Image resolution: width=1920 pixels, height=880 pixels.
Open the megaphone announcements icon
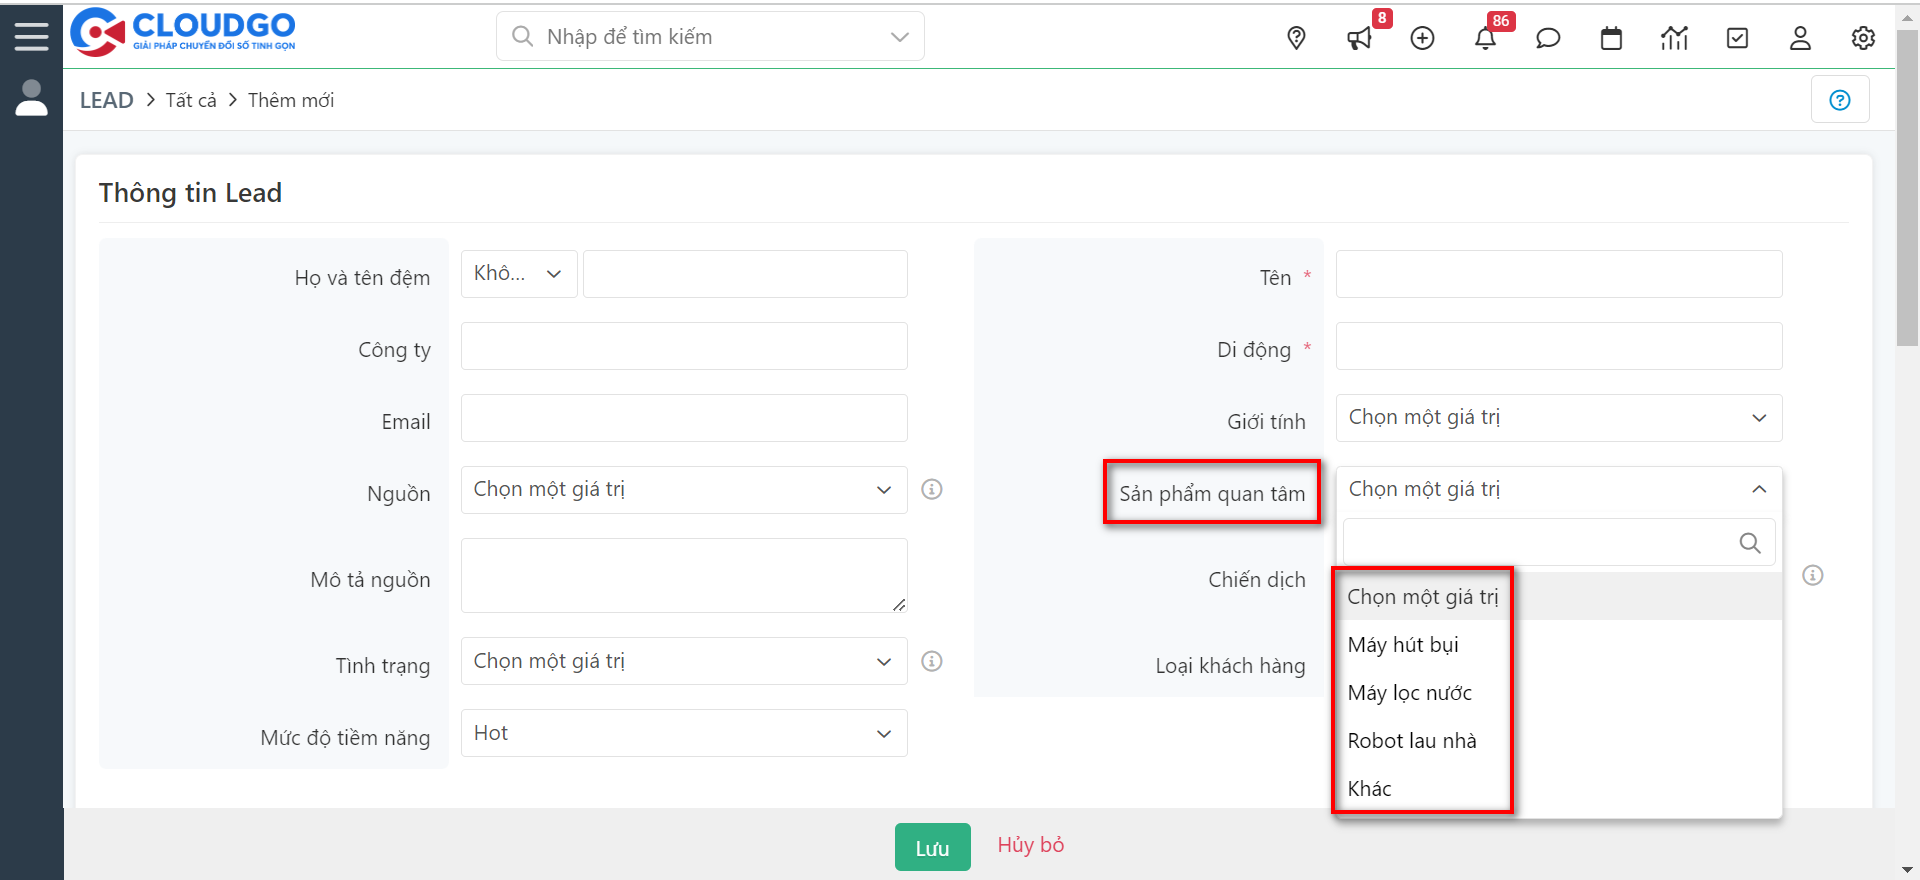pyautogui.click(x=1359, y=39)
